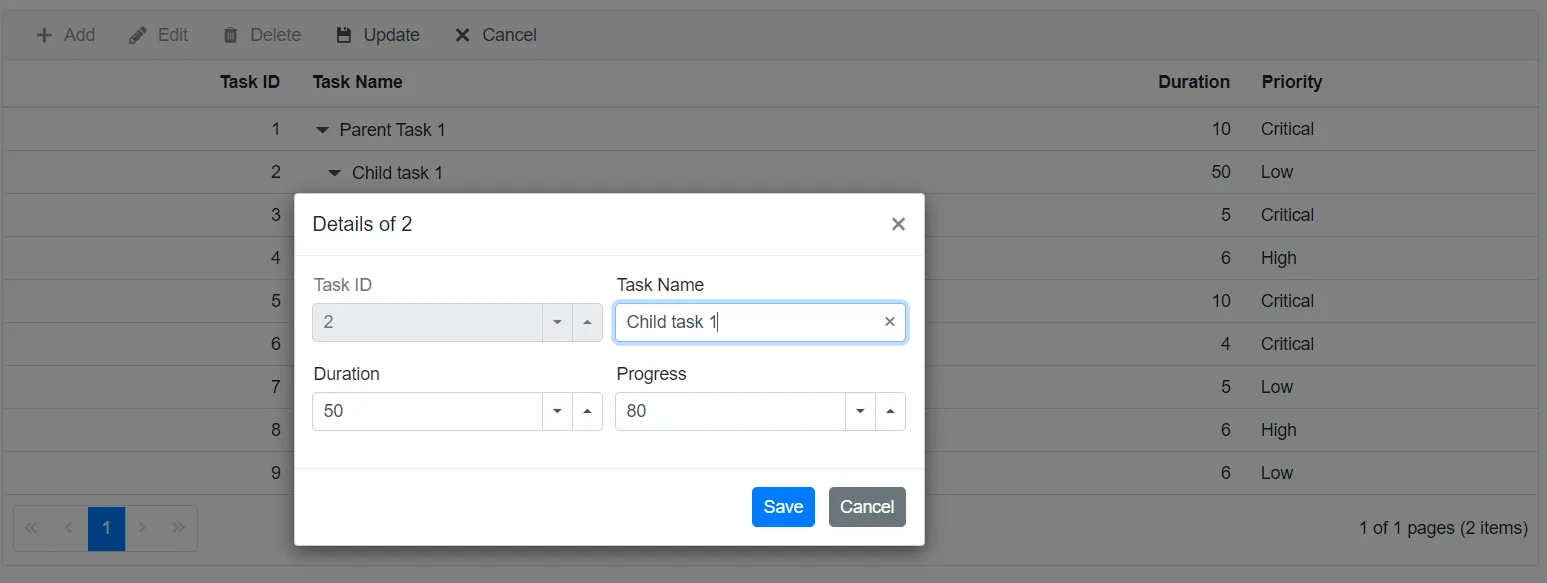Save the task details
Screen dimensions: 1547x583
pos(783,507)
